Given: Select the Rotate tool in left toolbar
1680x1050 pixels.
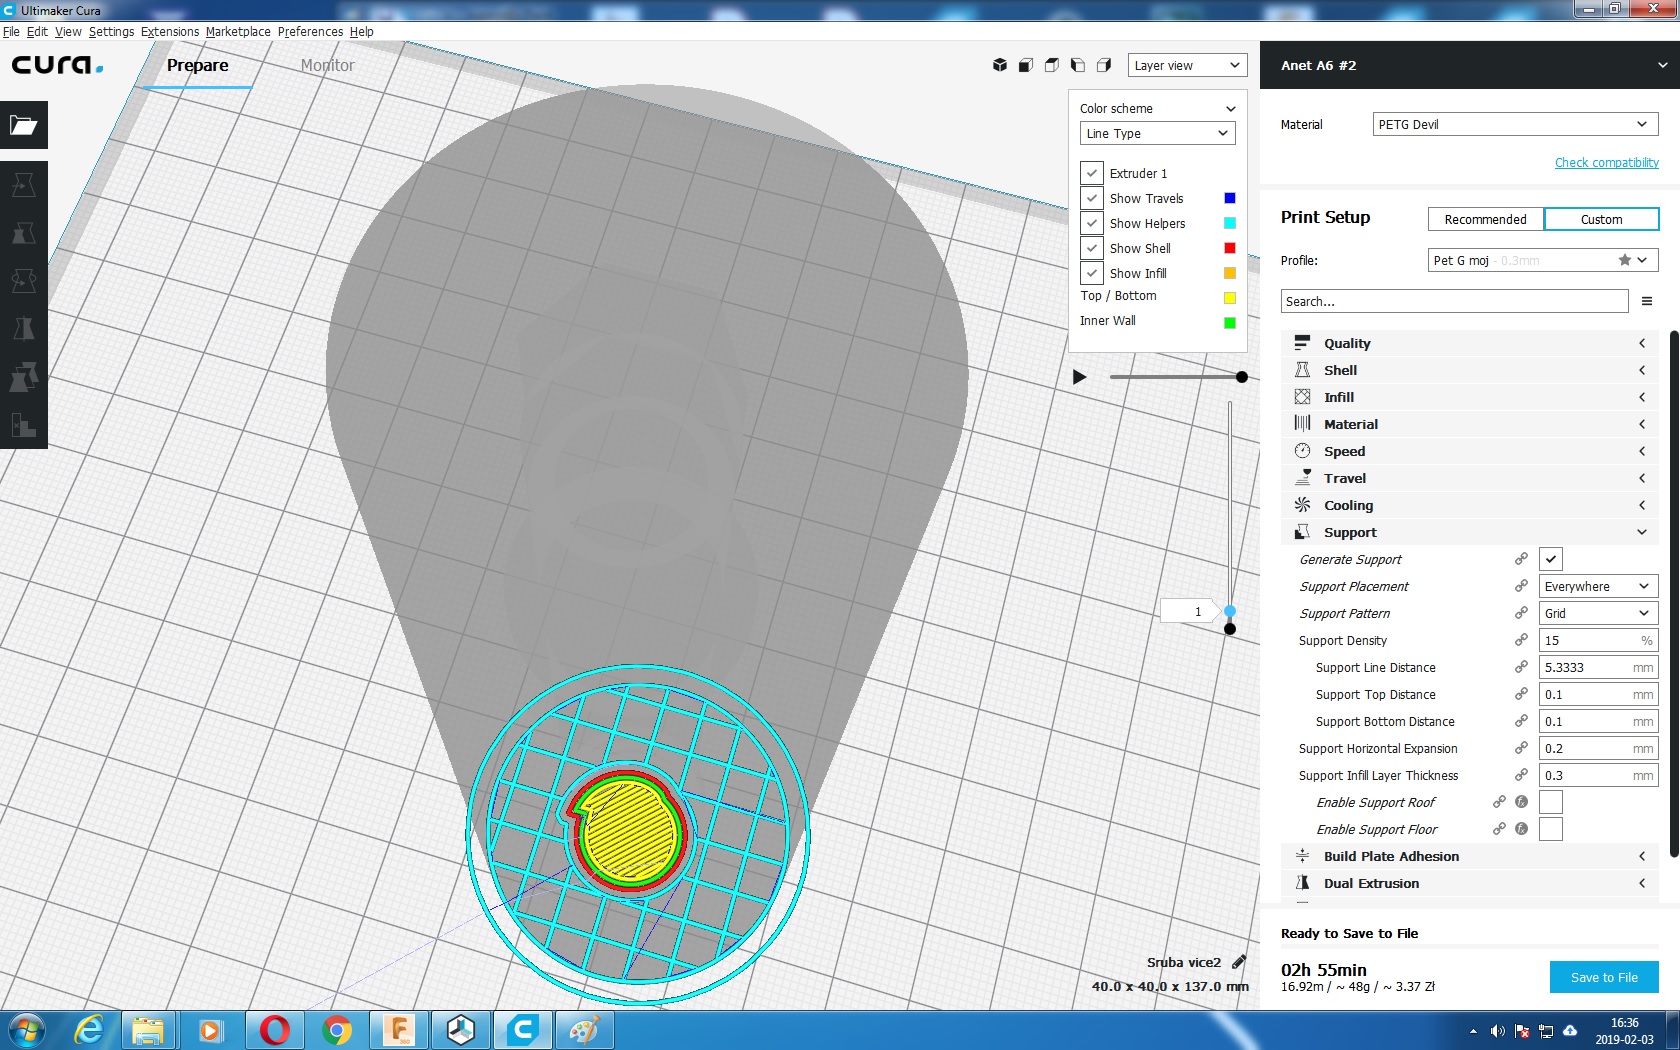Looking at the screenshot, I should click(x=24, y=281).
